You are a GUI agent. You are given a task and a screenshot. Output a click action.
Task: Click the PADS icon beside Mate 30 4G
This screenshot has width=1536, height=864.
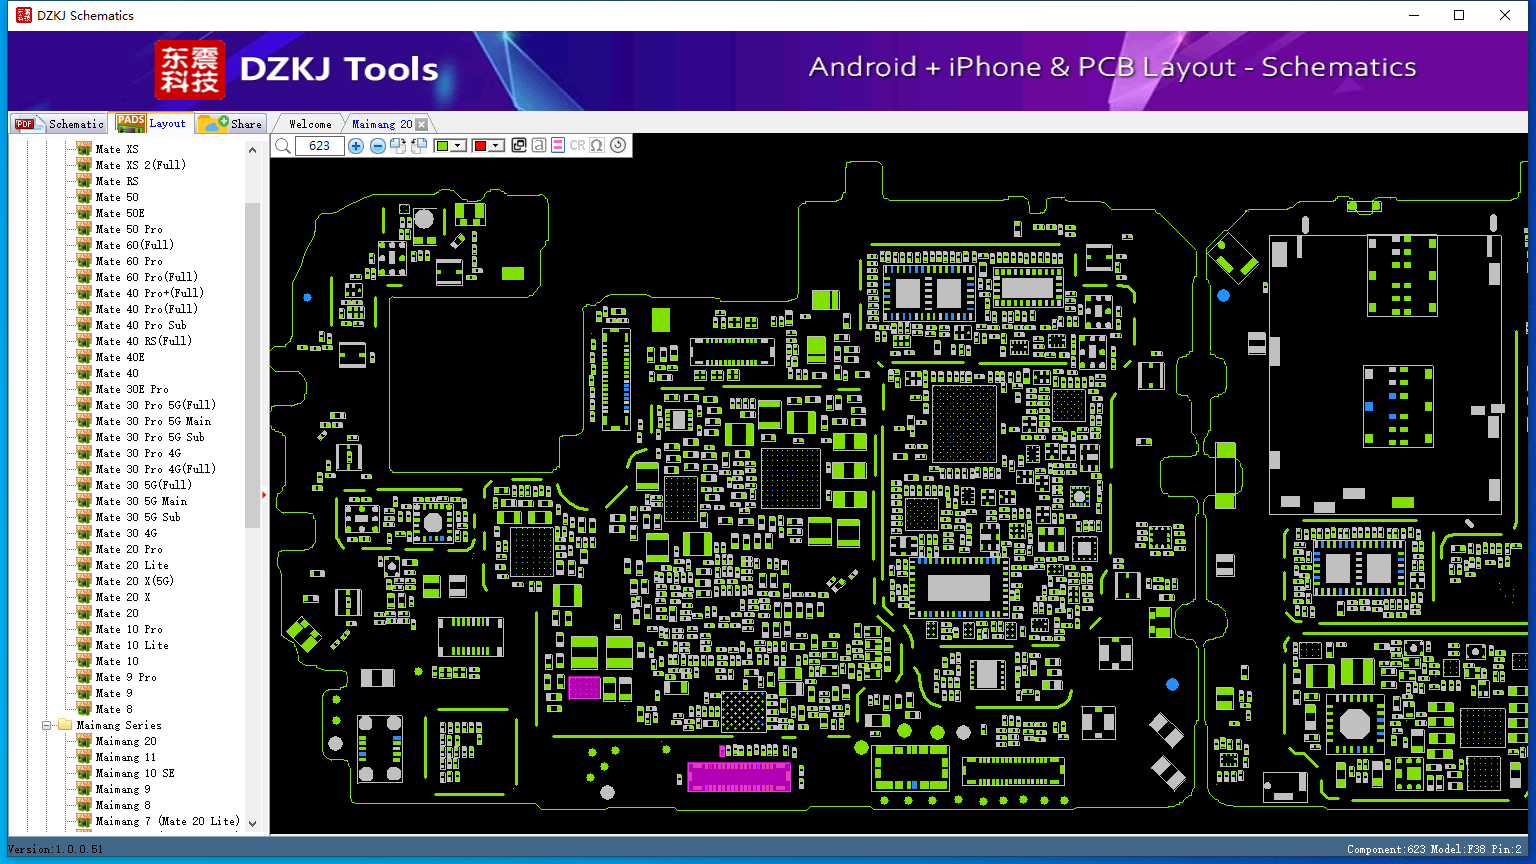pos(84,533)
